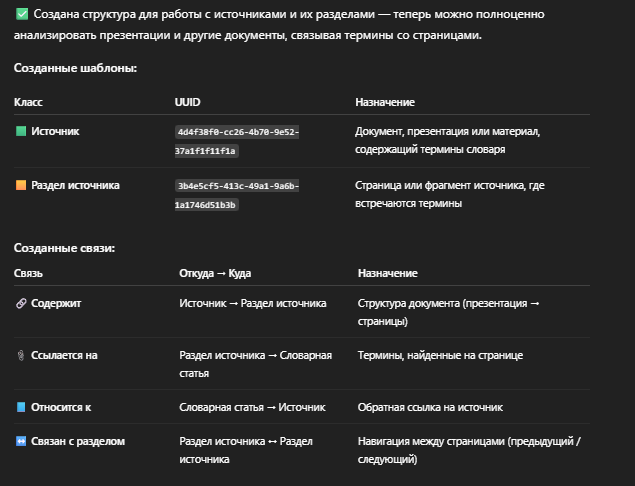The height and width of the screenshot is (486, 635).
Task: Click the blue square beside Относится к
Action: [21, 407]
